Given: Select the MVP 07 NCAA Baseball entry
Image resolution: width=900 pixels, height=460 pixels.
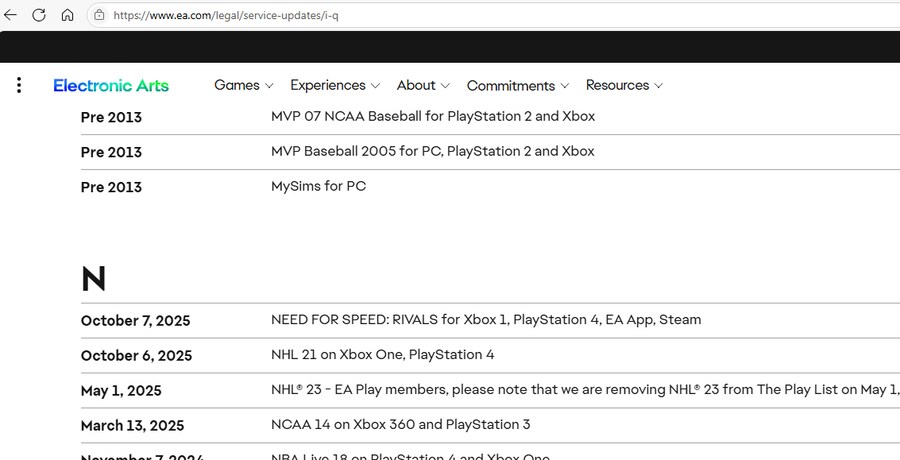Looking at the screenshot, I should (x=432, y=117).
